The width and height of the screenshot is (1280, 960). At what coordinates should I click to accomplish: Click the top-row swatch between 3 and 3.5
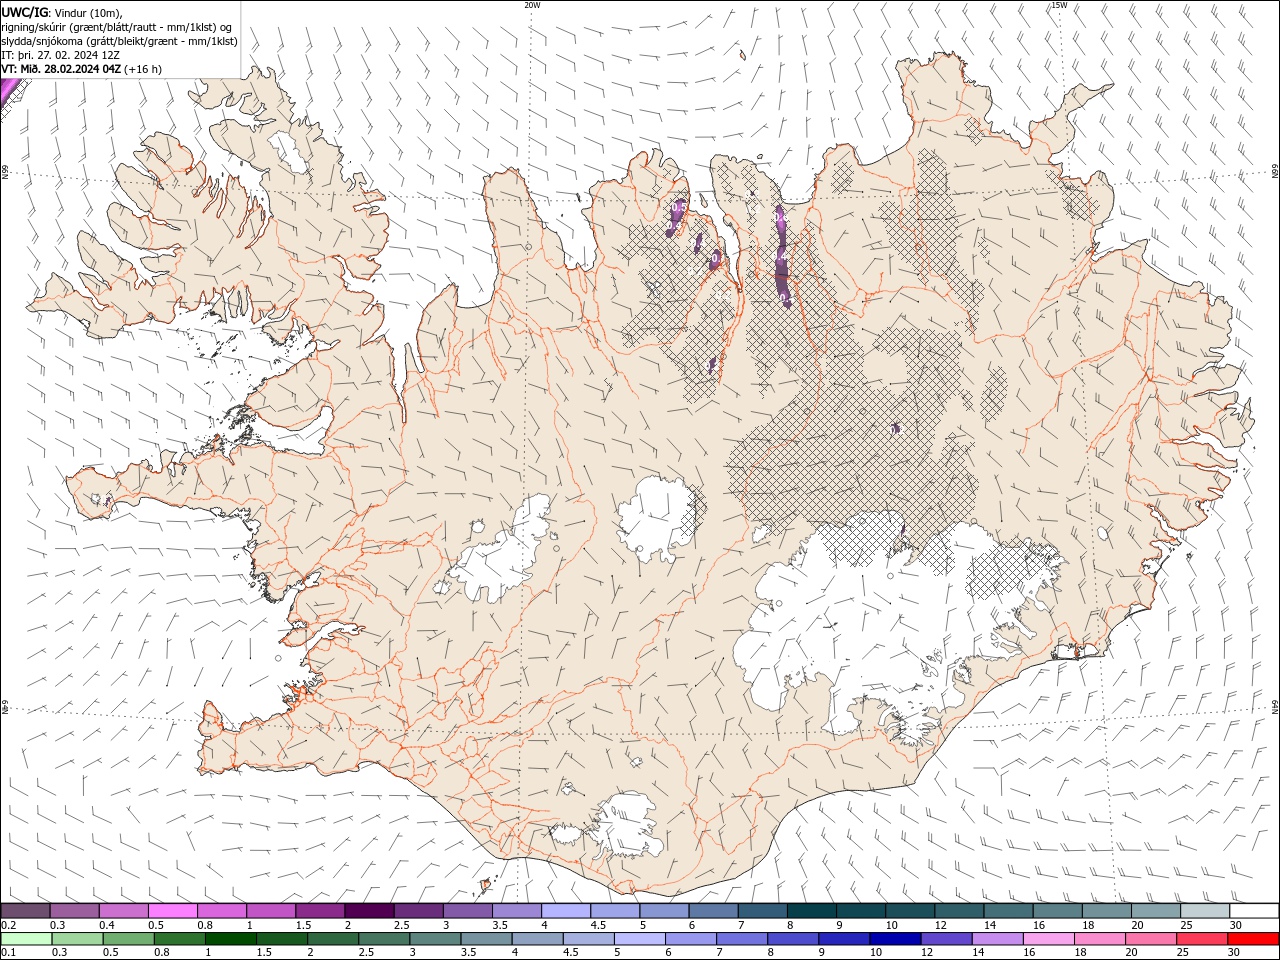pos(468,910)
